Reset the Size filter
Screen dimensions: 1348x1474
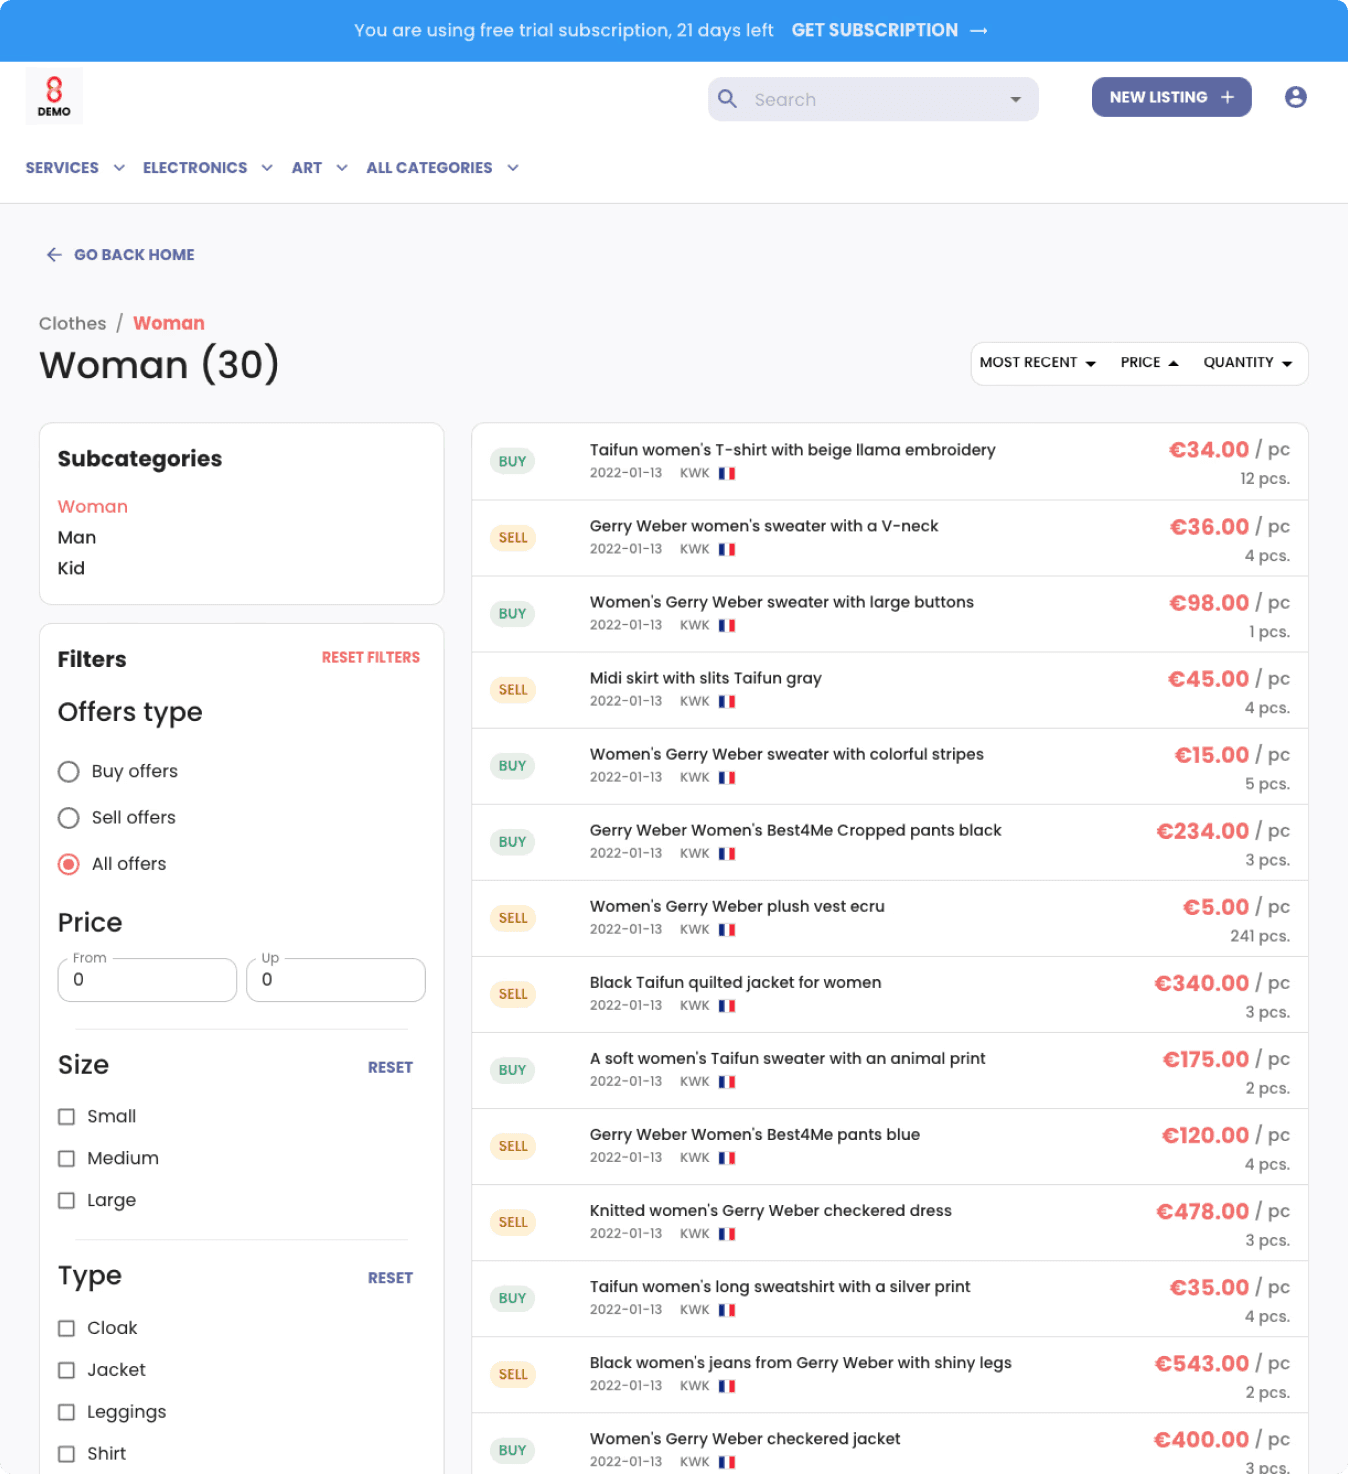pos(390,1068)
